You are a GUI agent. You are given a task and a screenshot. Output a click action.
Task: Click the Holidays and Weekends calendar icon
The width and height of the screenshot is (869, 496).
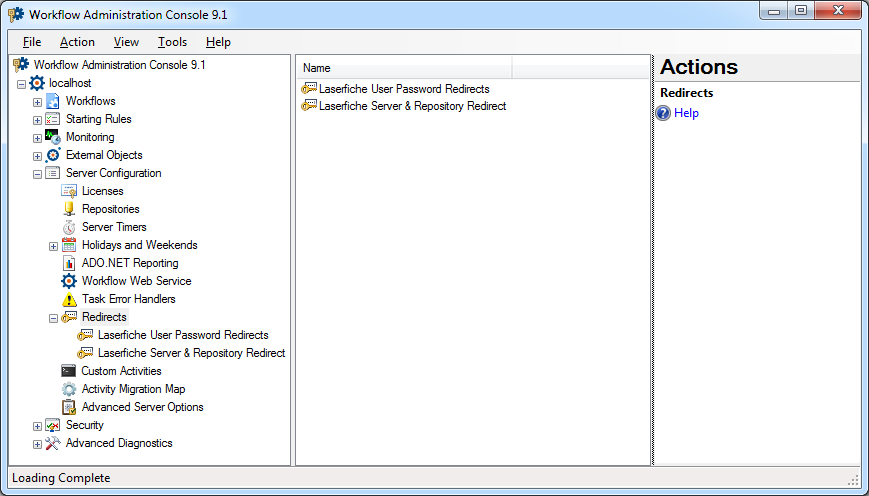(69, 245)
